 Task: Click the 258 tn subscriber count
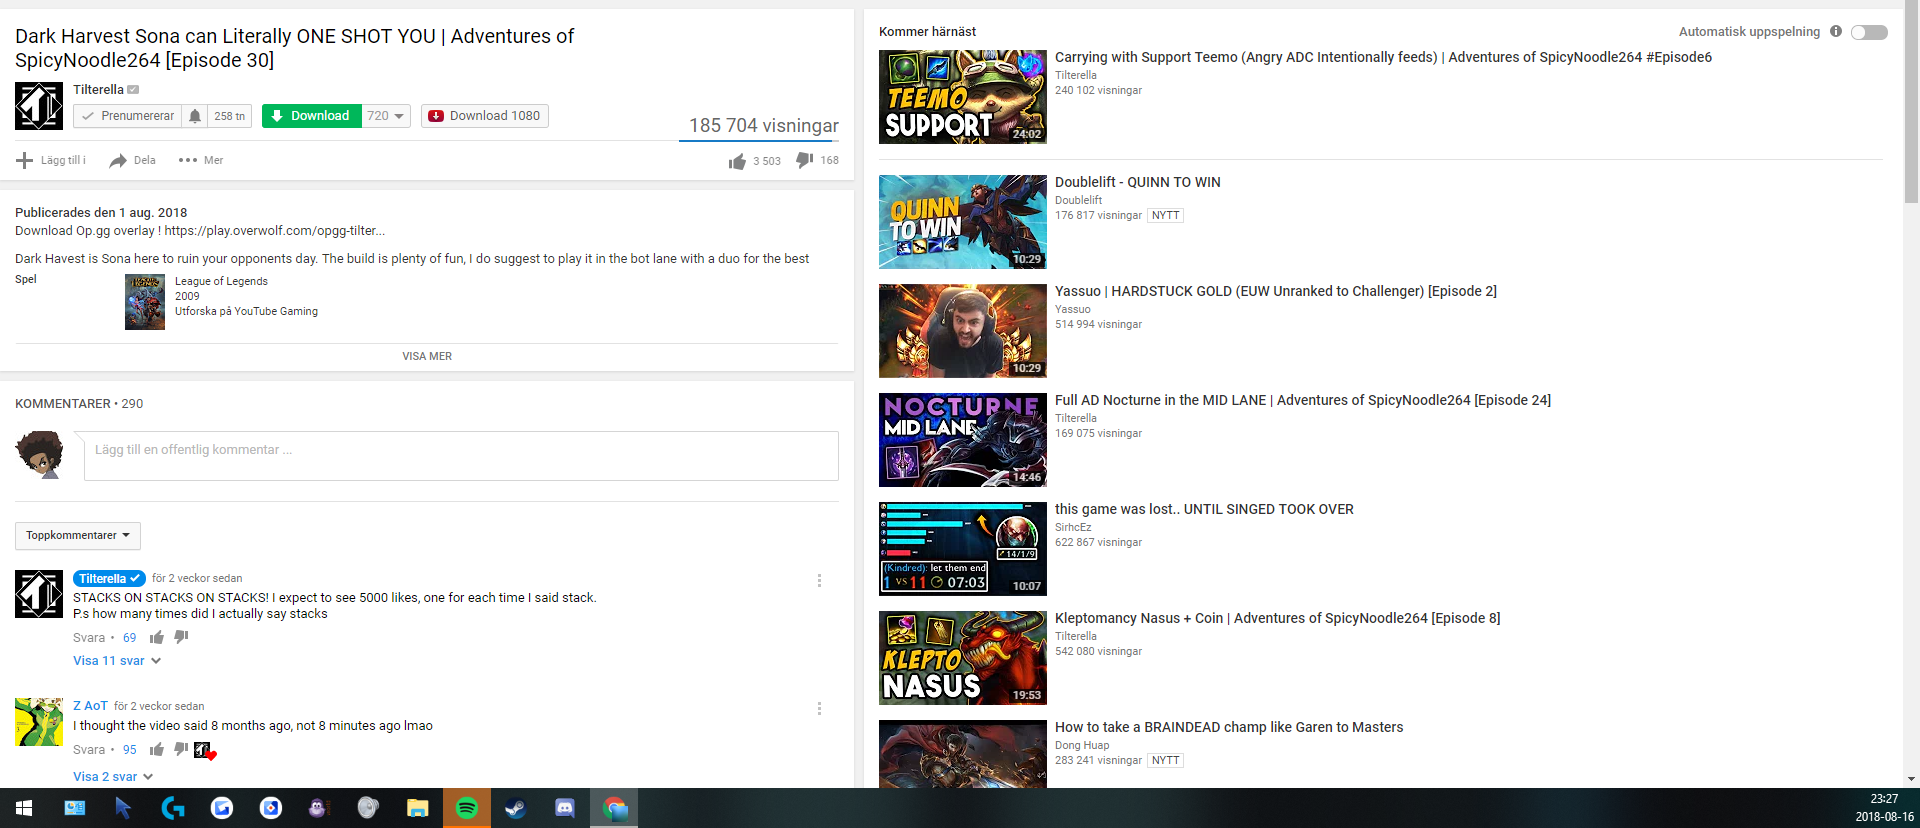click(229, 116)
